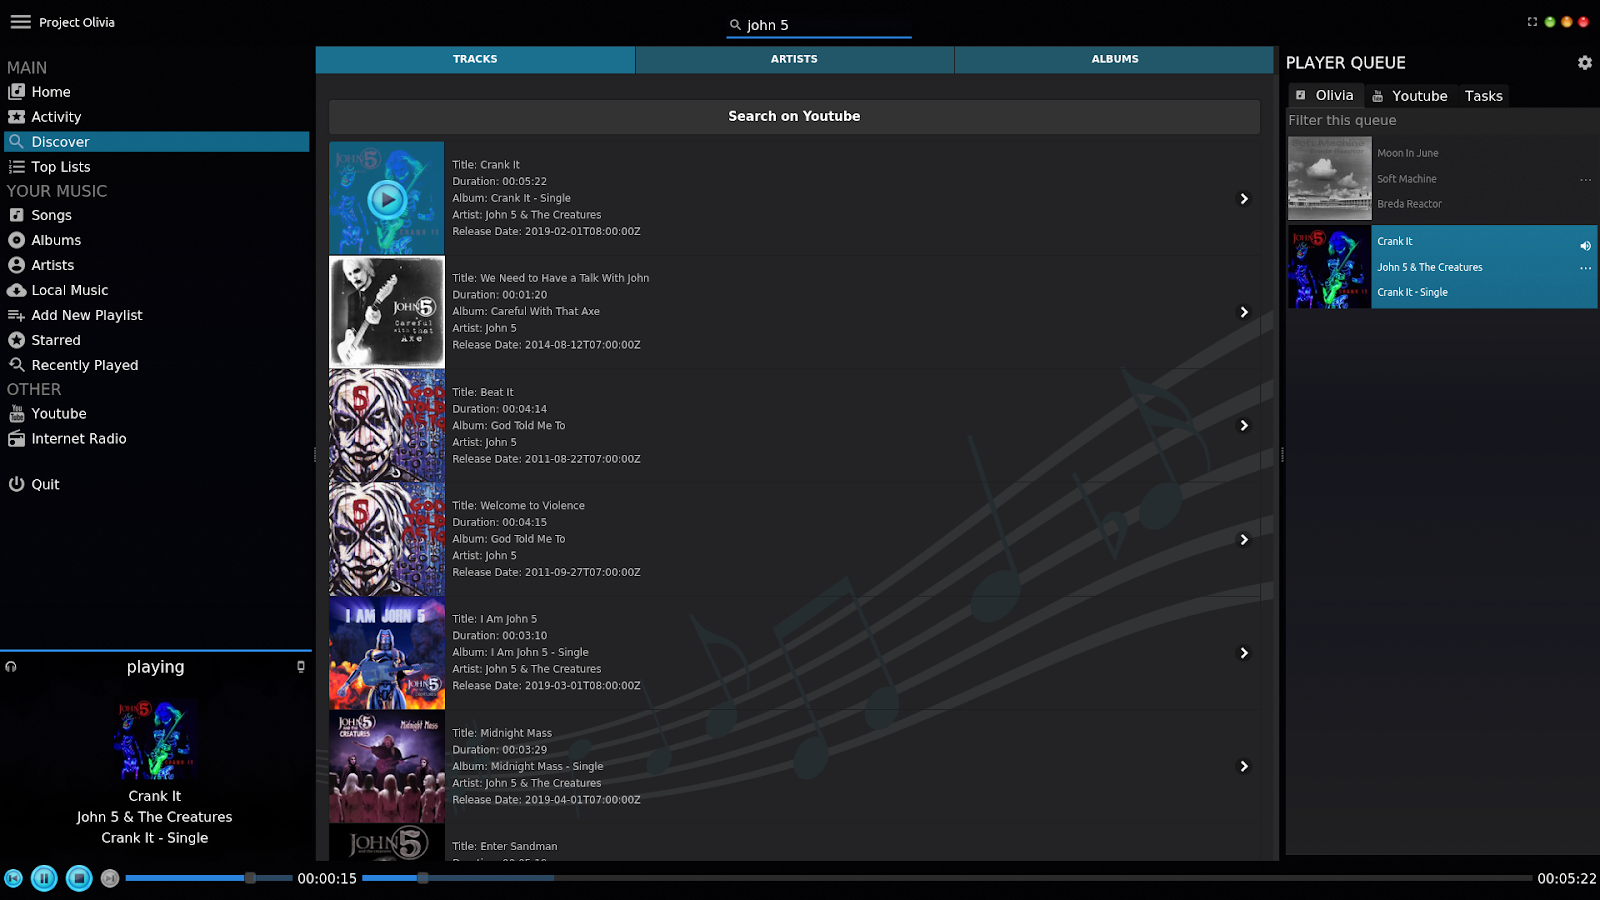Image resolution: width=1600 pixels, height=900 pixels.
Task: Click the Search on Youtube button
Action: [794, 116]
